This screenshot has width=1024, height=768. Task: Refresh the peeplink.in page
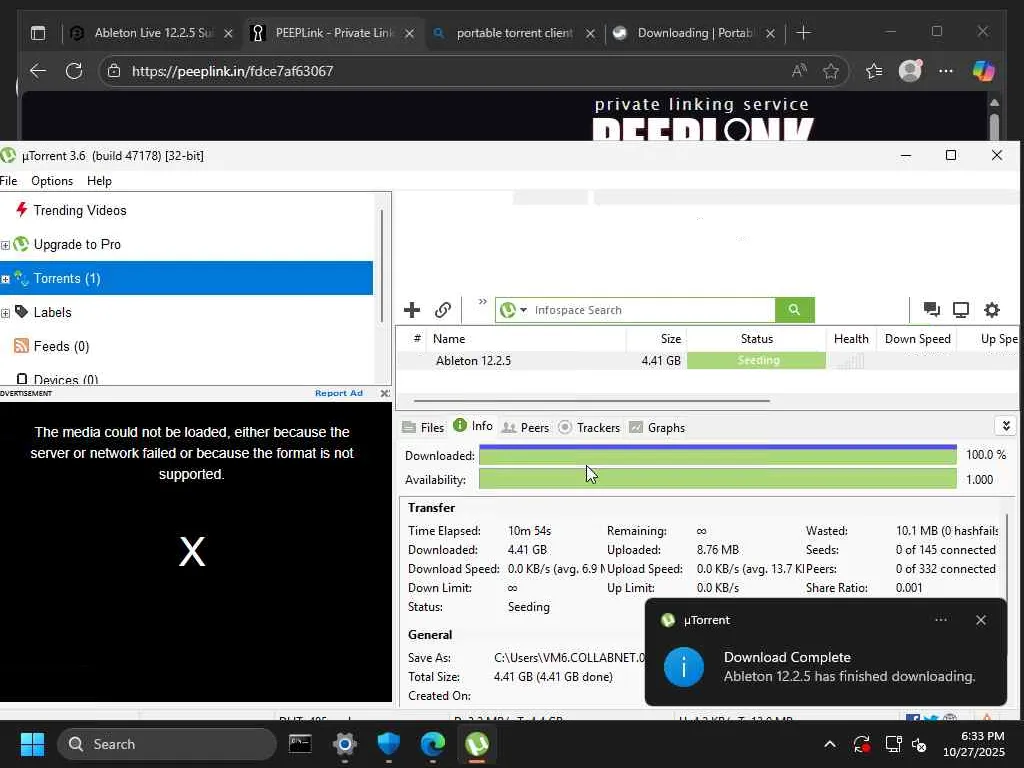point(74,71)
